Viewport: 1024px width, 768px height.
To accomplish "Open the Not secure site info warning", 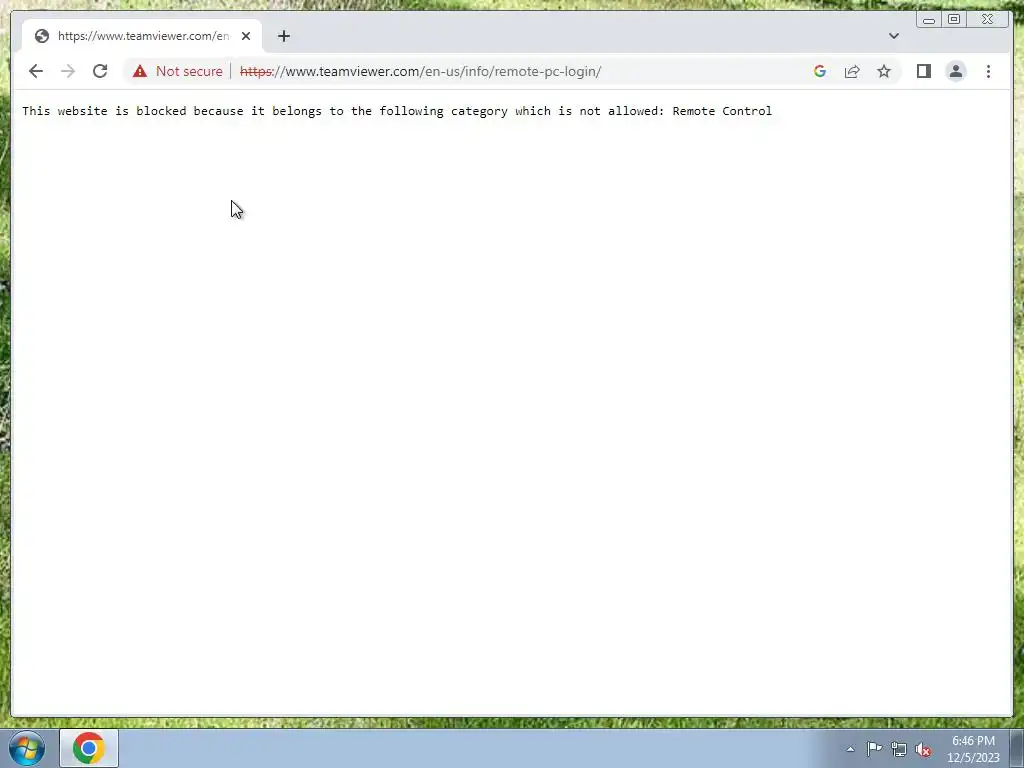I will (x=177, y=71).
